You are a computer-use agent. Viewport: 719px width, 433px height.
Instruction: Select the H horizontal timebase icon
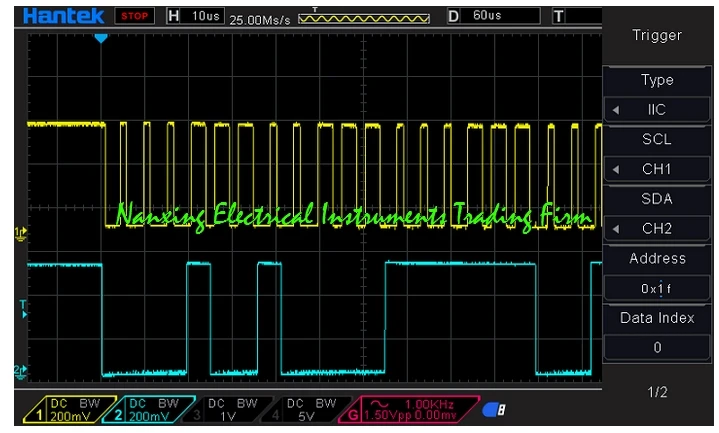pos(173,16)
